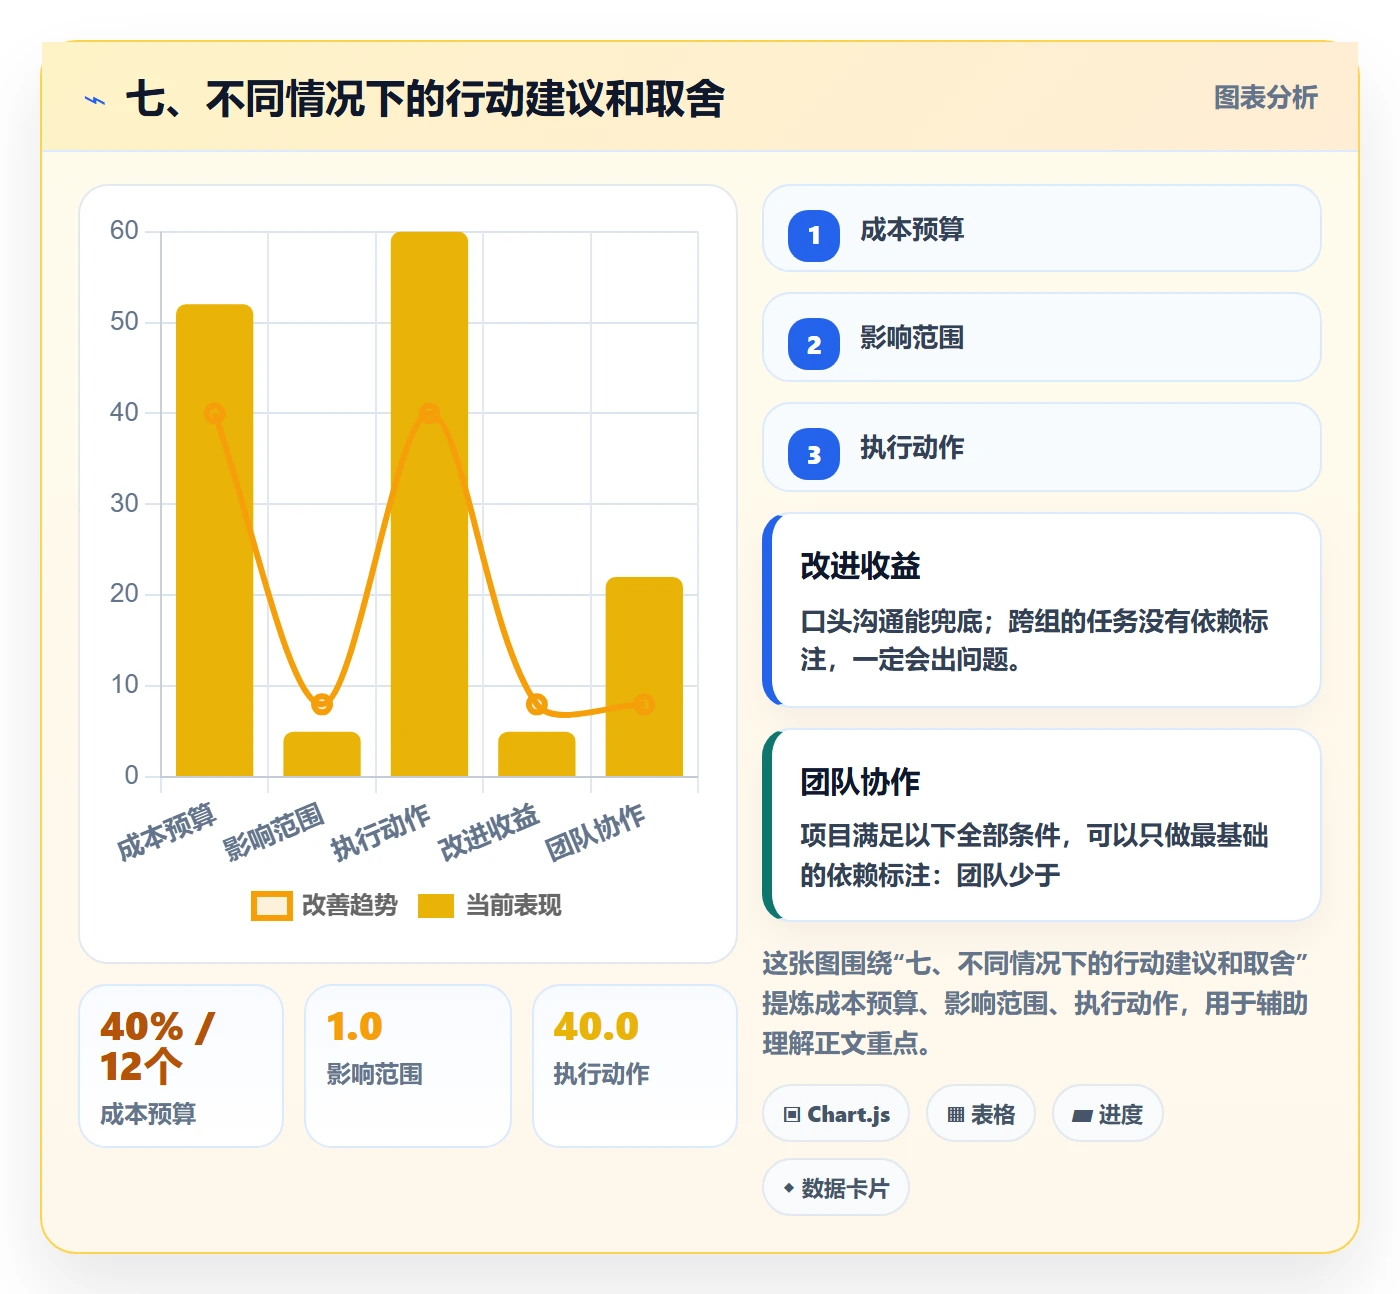Click the 进度 tag
The width and height of the screenshot is (1400, 1294).
[1108, 1114]
